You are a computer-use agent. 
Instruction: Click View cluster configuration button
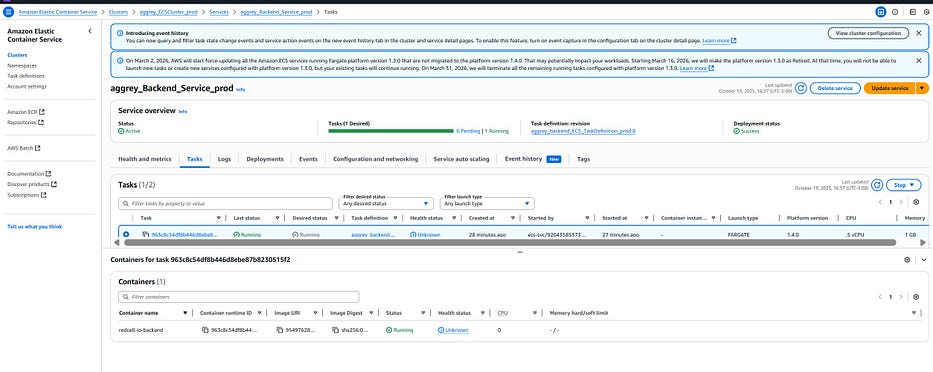point(868,33)
